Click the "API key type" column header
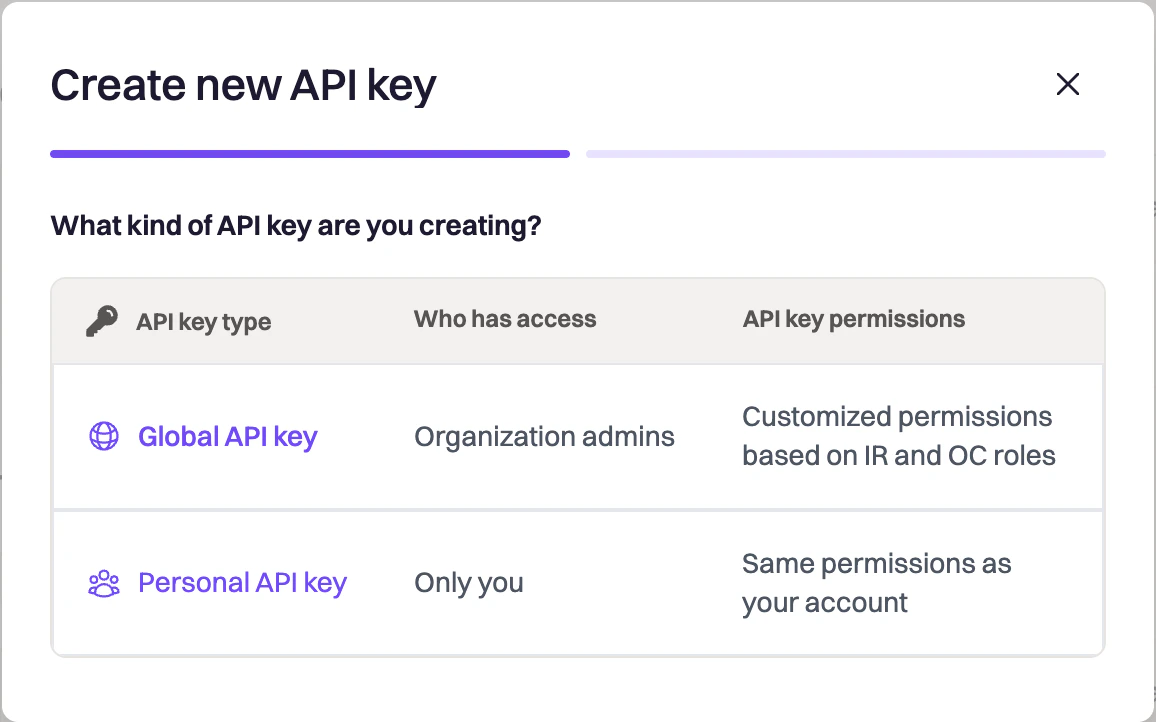Viewport: 1156px width, 722px height. (x=204, y=322)
